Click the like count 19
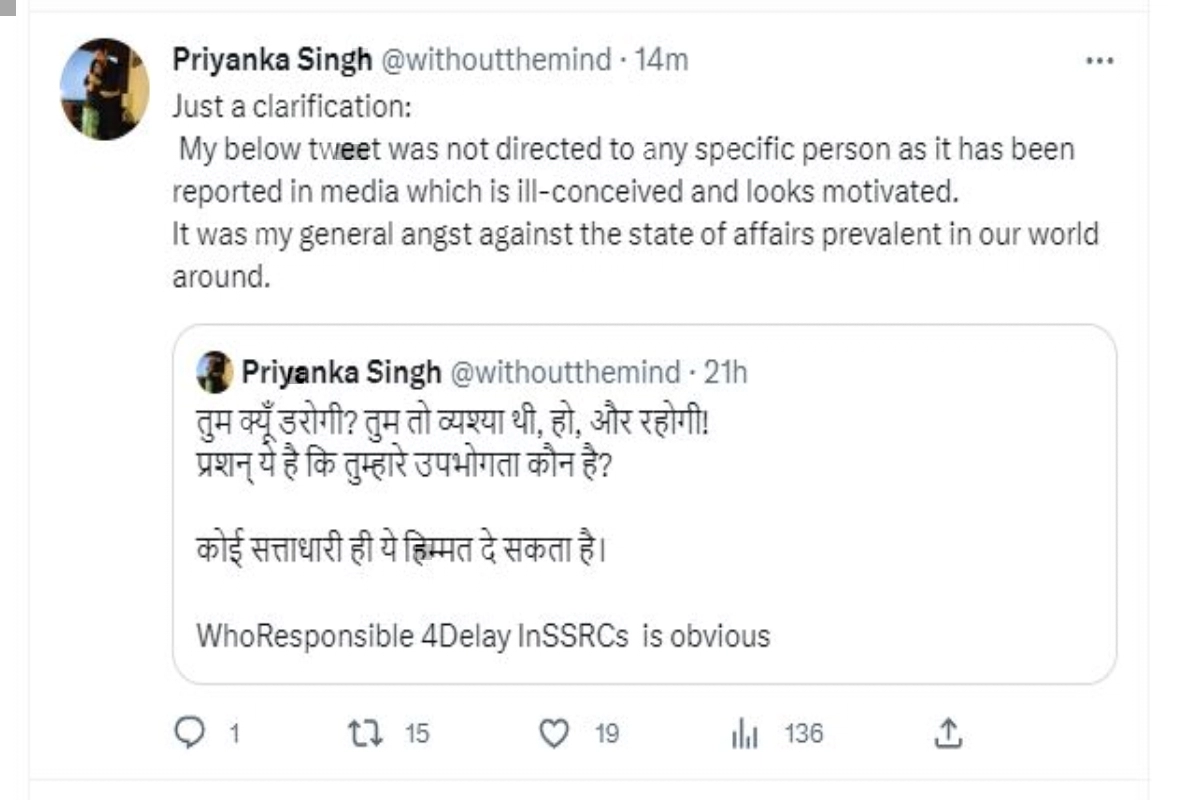Image resolution: width=1200 pixels, height=800 pixels. pos(607,734)
